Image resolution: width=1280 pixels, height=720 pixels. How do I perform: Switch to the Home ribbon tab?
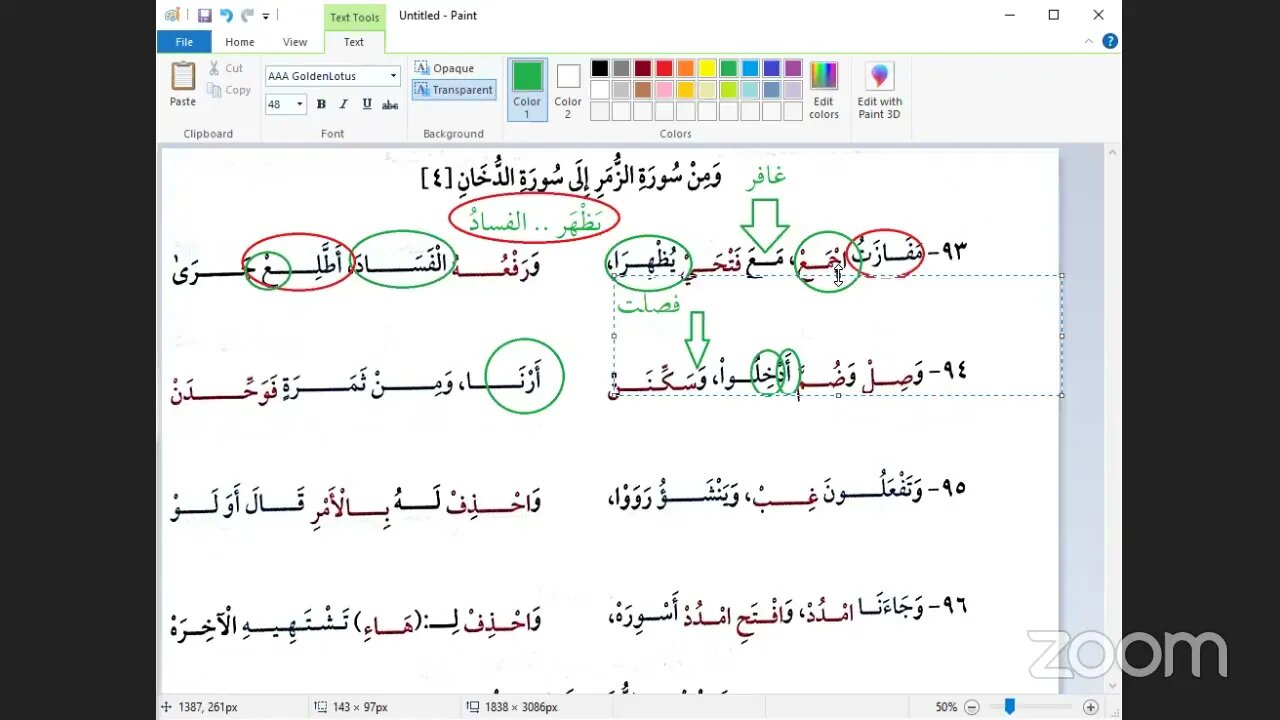(x=240, y=42)
